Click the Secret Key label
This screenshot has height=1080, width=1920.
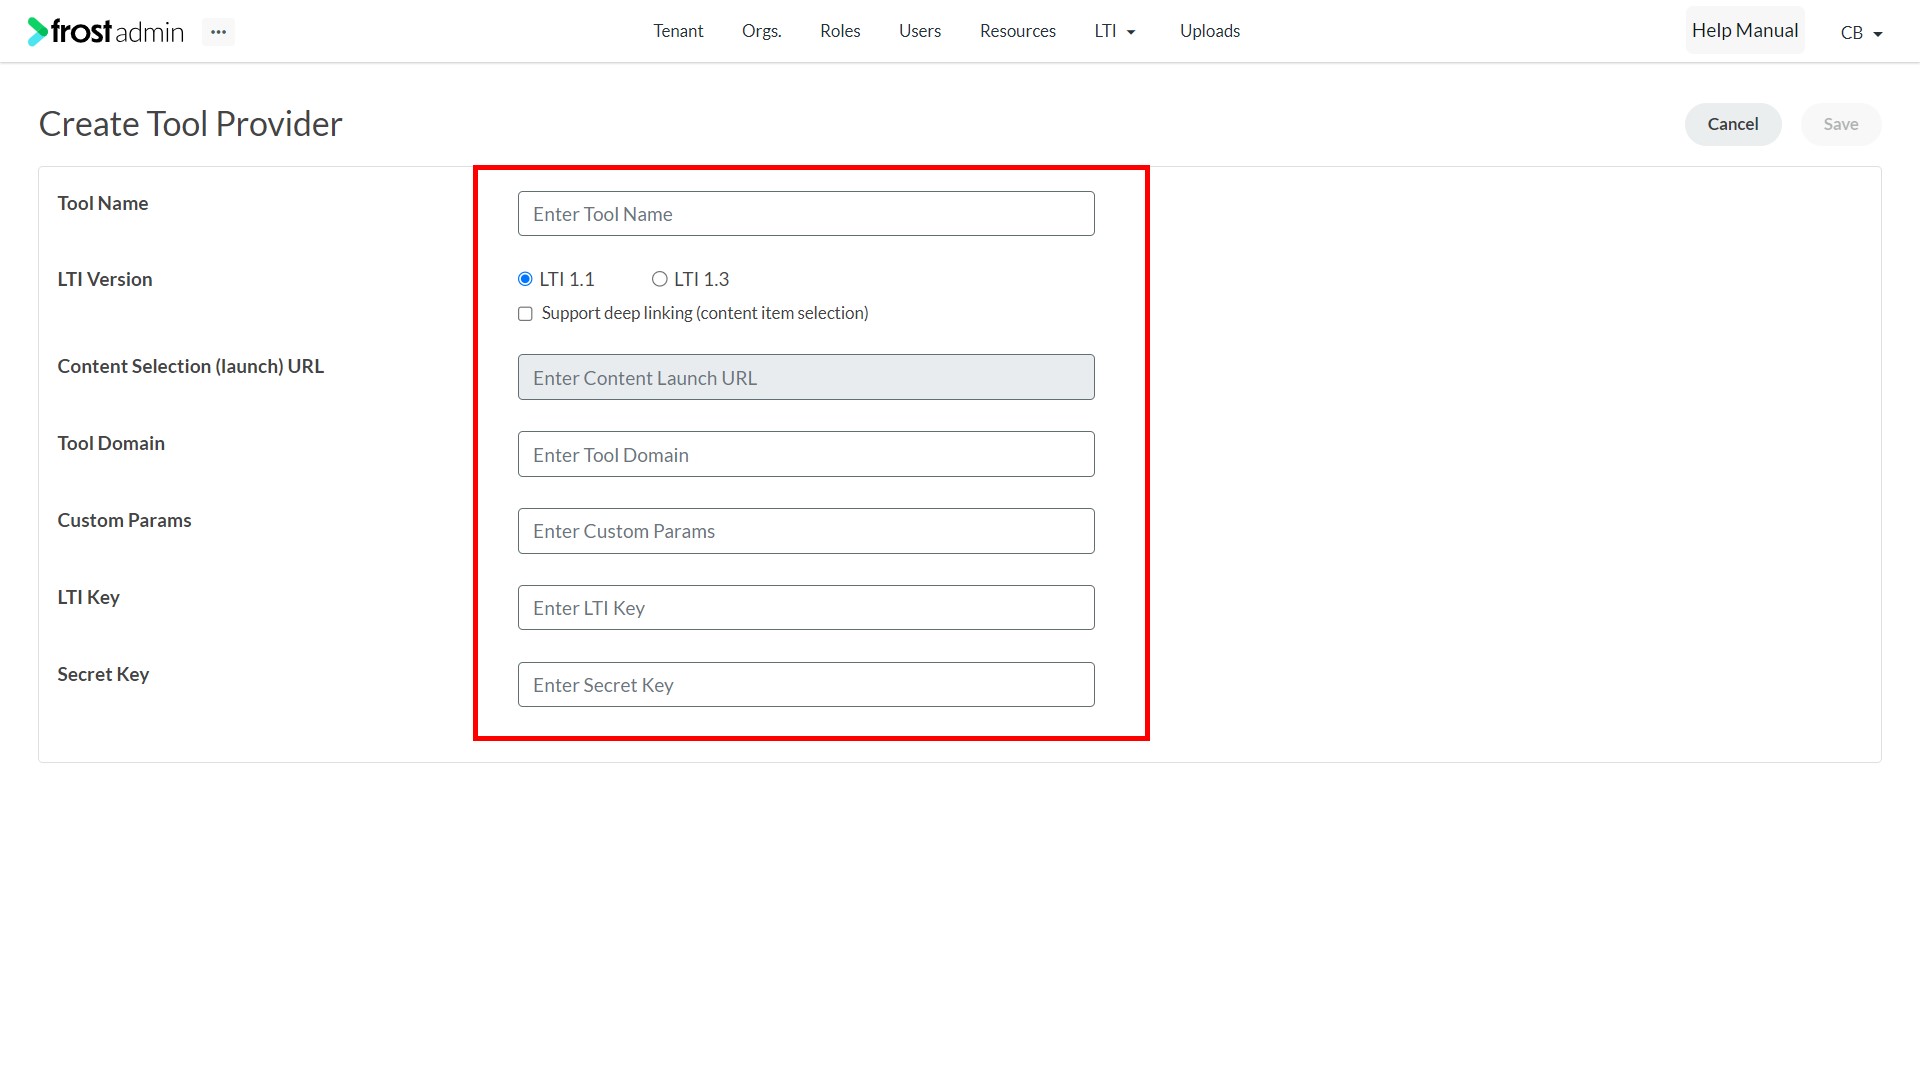click(x=103, y=674)
